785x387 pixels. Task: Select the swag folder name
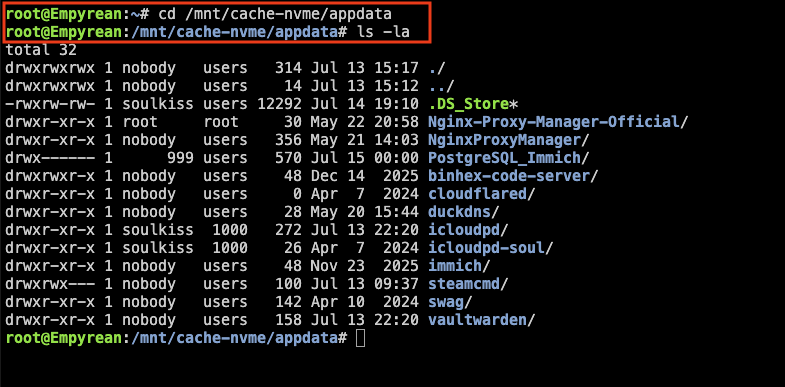pyautogui.click(x=446, y=302)
